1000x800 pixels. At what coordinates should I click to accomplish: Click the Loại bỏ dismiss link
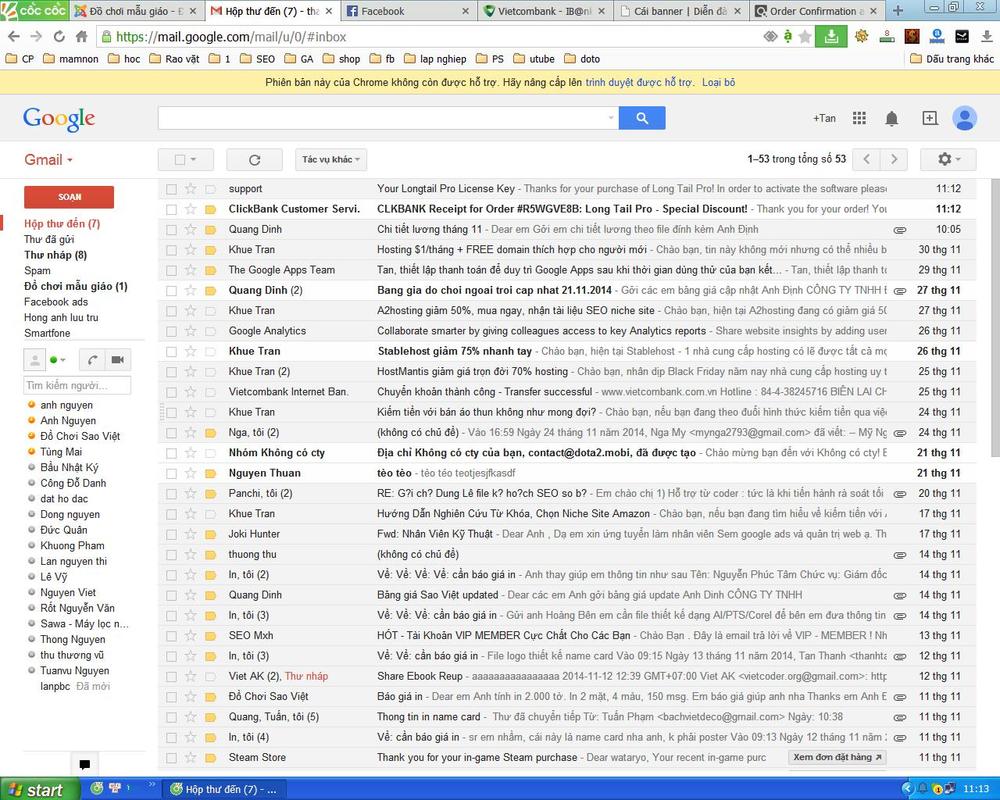(719, 82)
